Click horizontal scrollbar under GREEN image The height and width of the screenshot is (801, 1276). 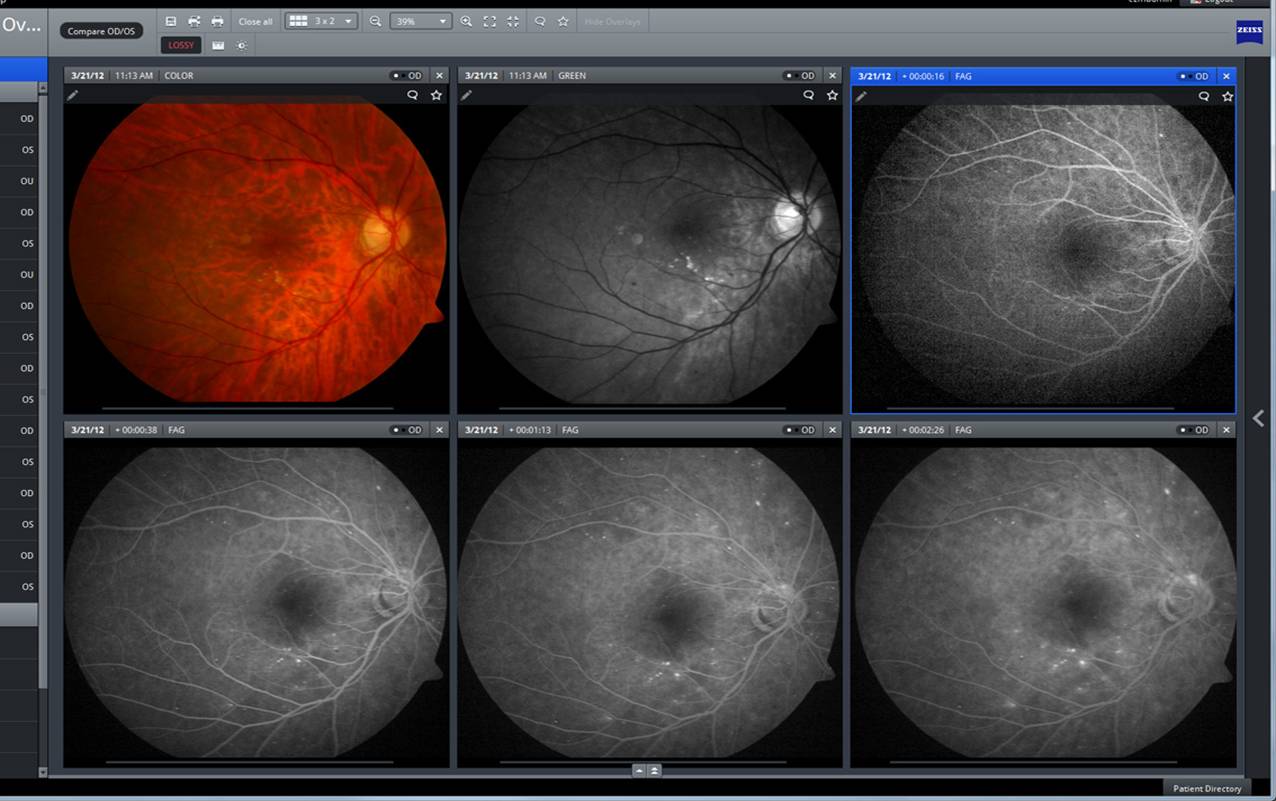(643, 408)
